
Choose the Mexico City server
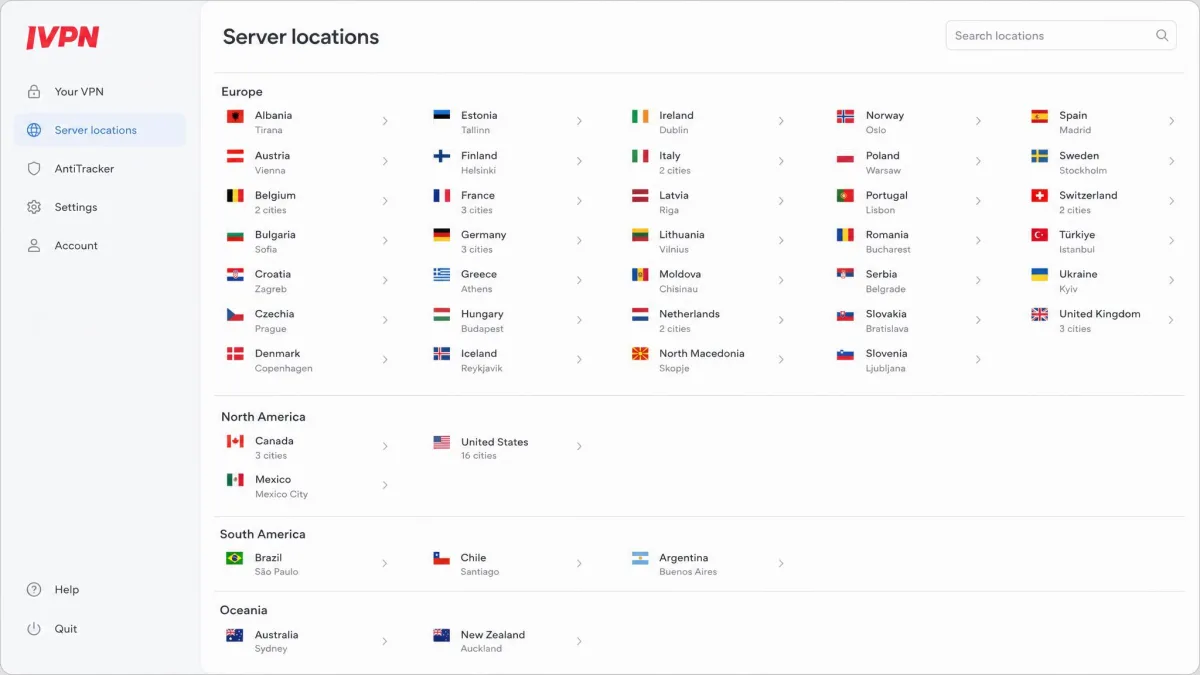coord(307,486)
